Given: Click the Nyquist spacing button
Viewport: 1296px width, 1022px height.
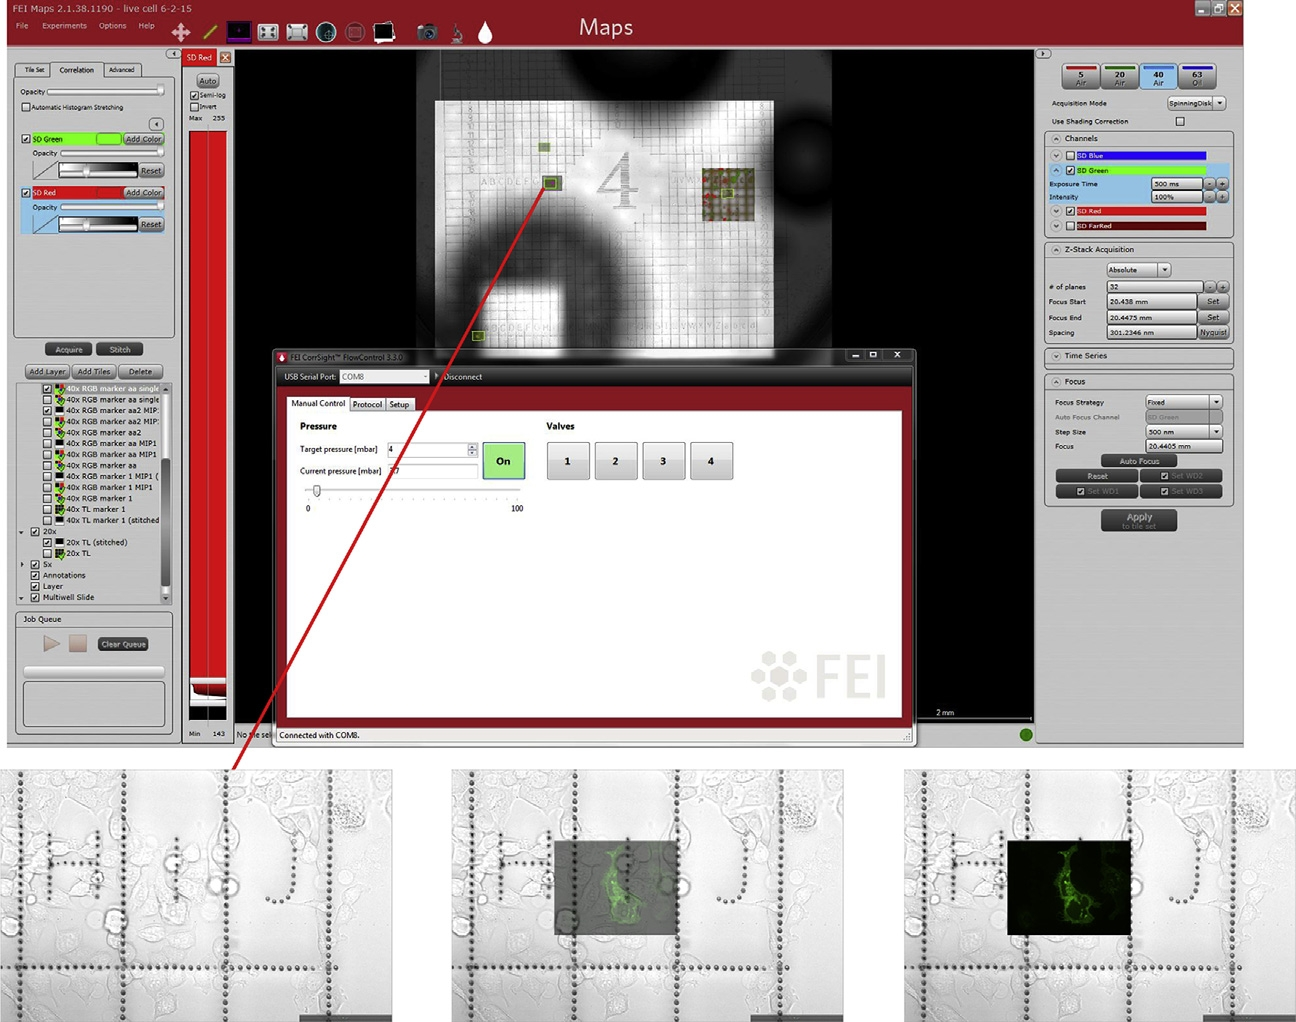Looking at the screenshot, I should (x=1213, y=333).
